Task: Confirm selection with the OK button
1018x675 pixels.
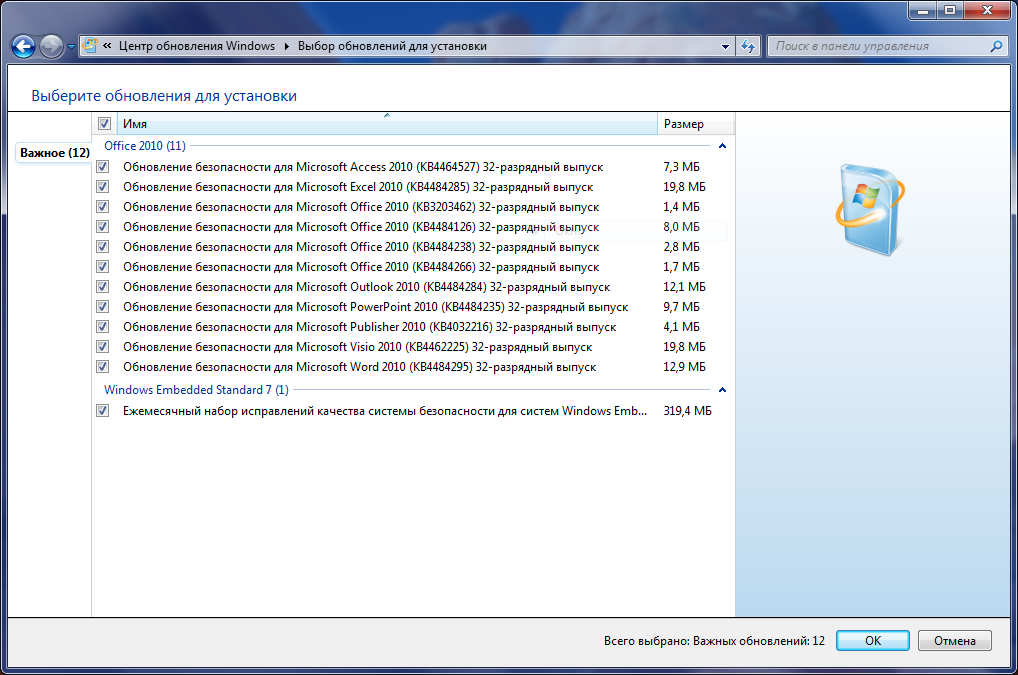Action: pos(873,641)
